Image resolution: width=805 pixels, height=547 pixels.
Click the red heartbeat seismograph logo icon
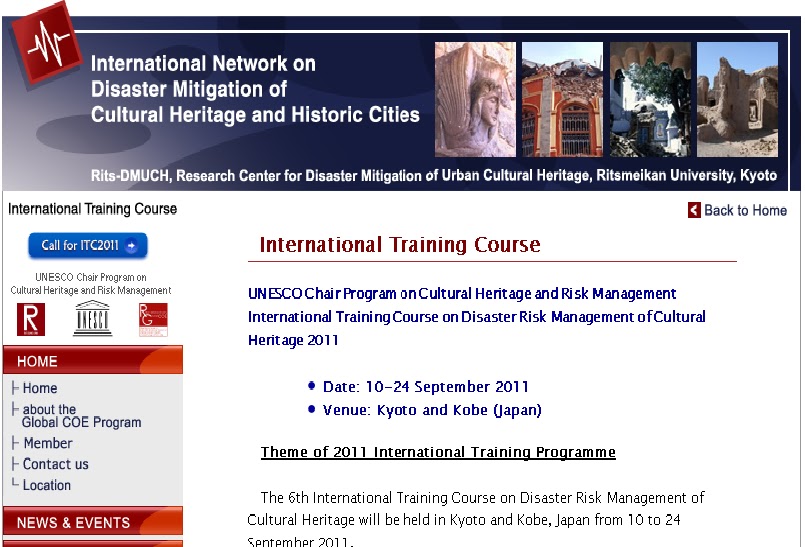point(47,43)
